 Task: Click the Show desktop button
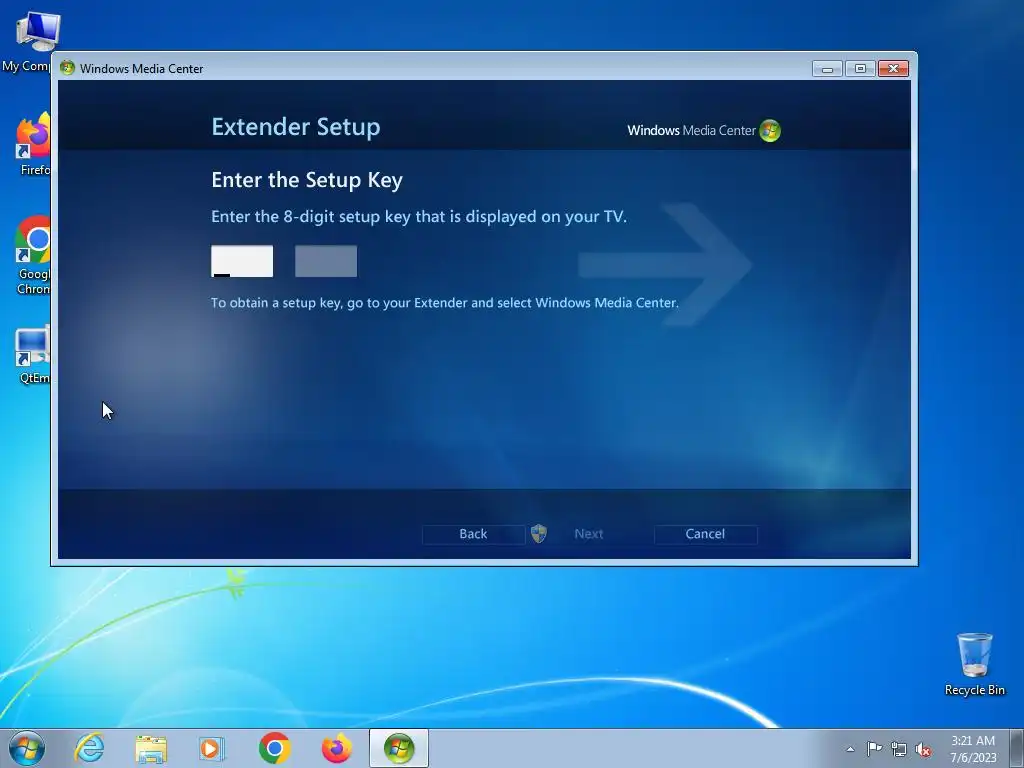point(1017,748)
